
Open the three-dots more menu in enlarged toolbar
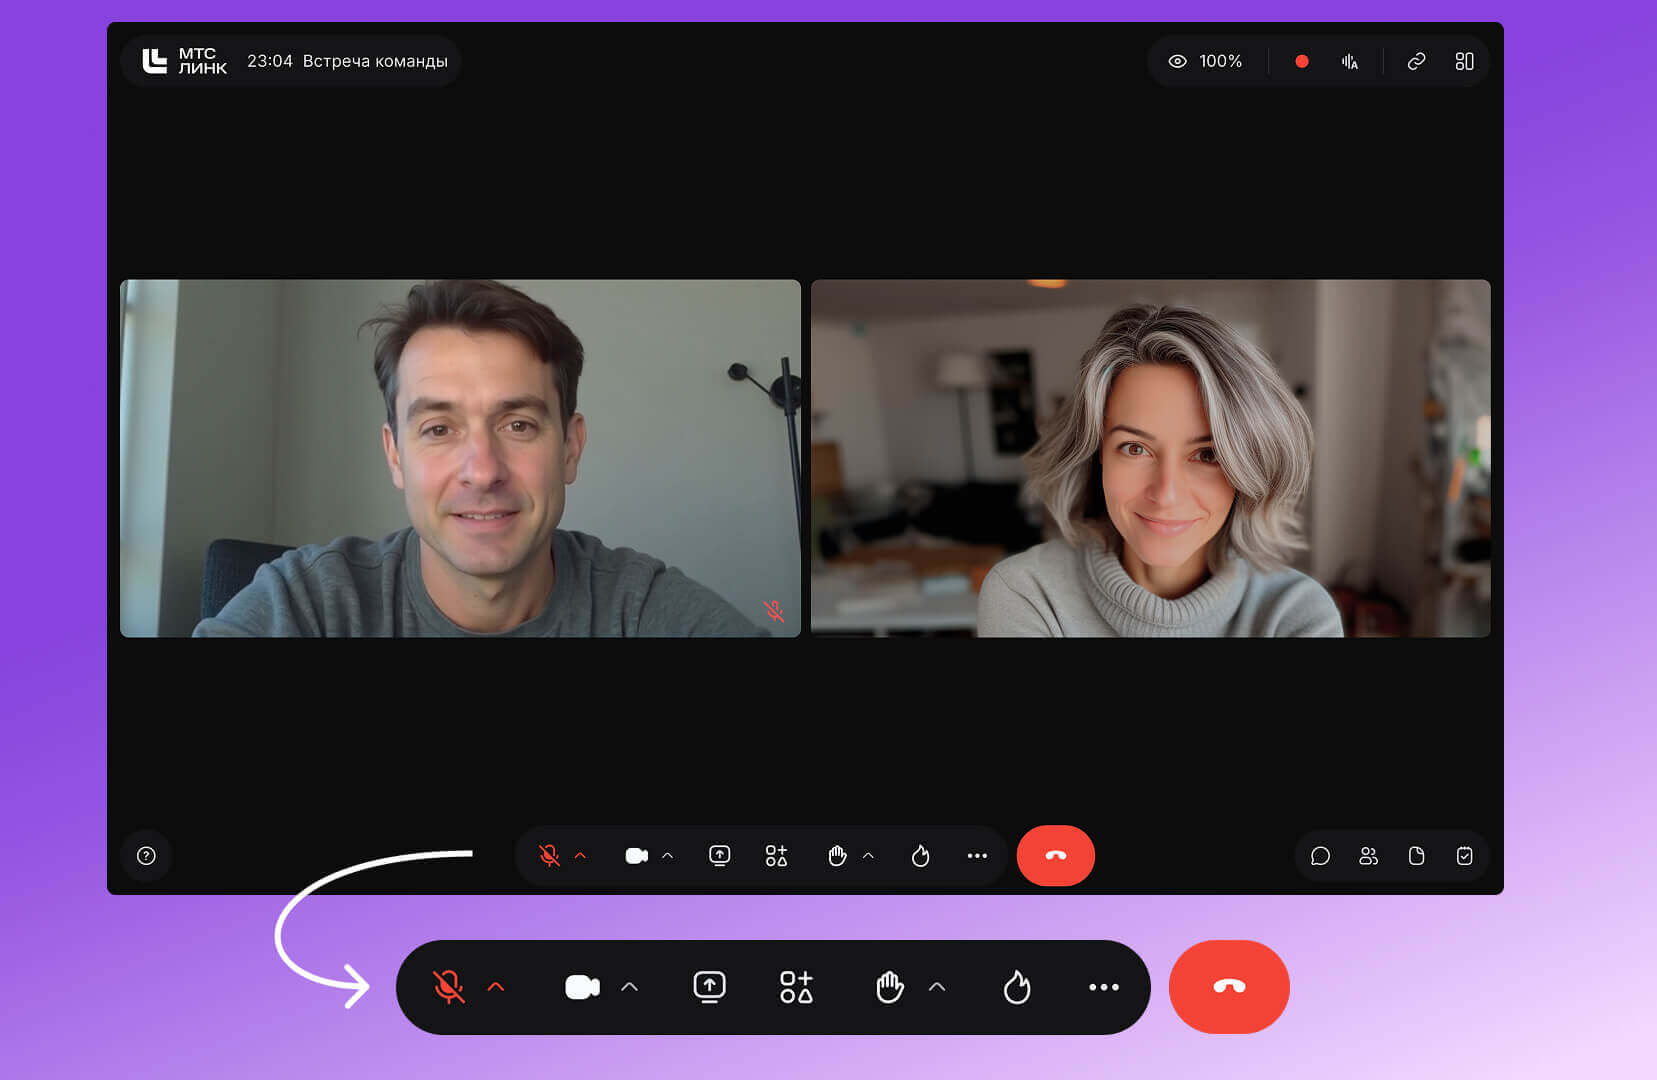coord(1103,987)
